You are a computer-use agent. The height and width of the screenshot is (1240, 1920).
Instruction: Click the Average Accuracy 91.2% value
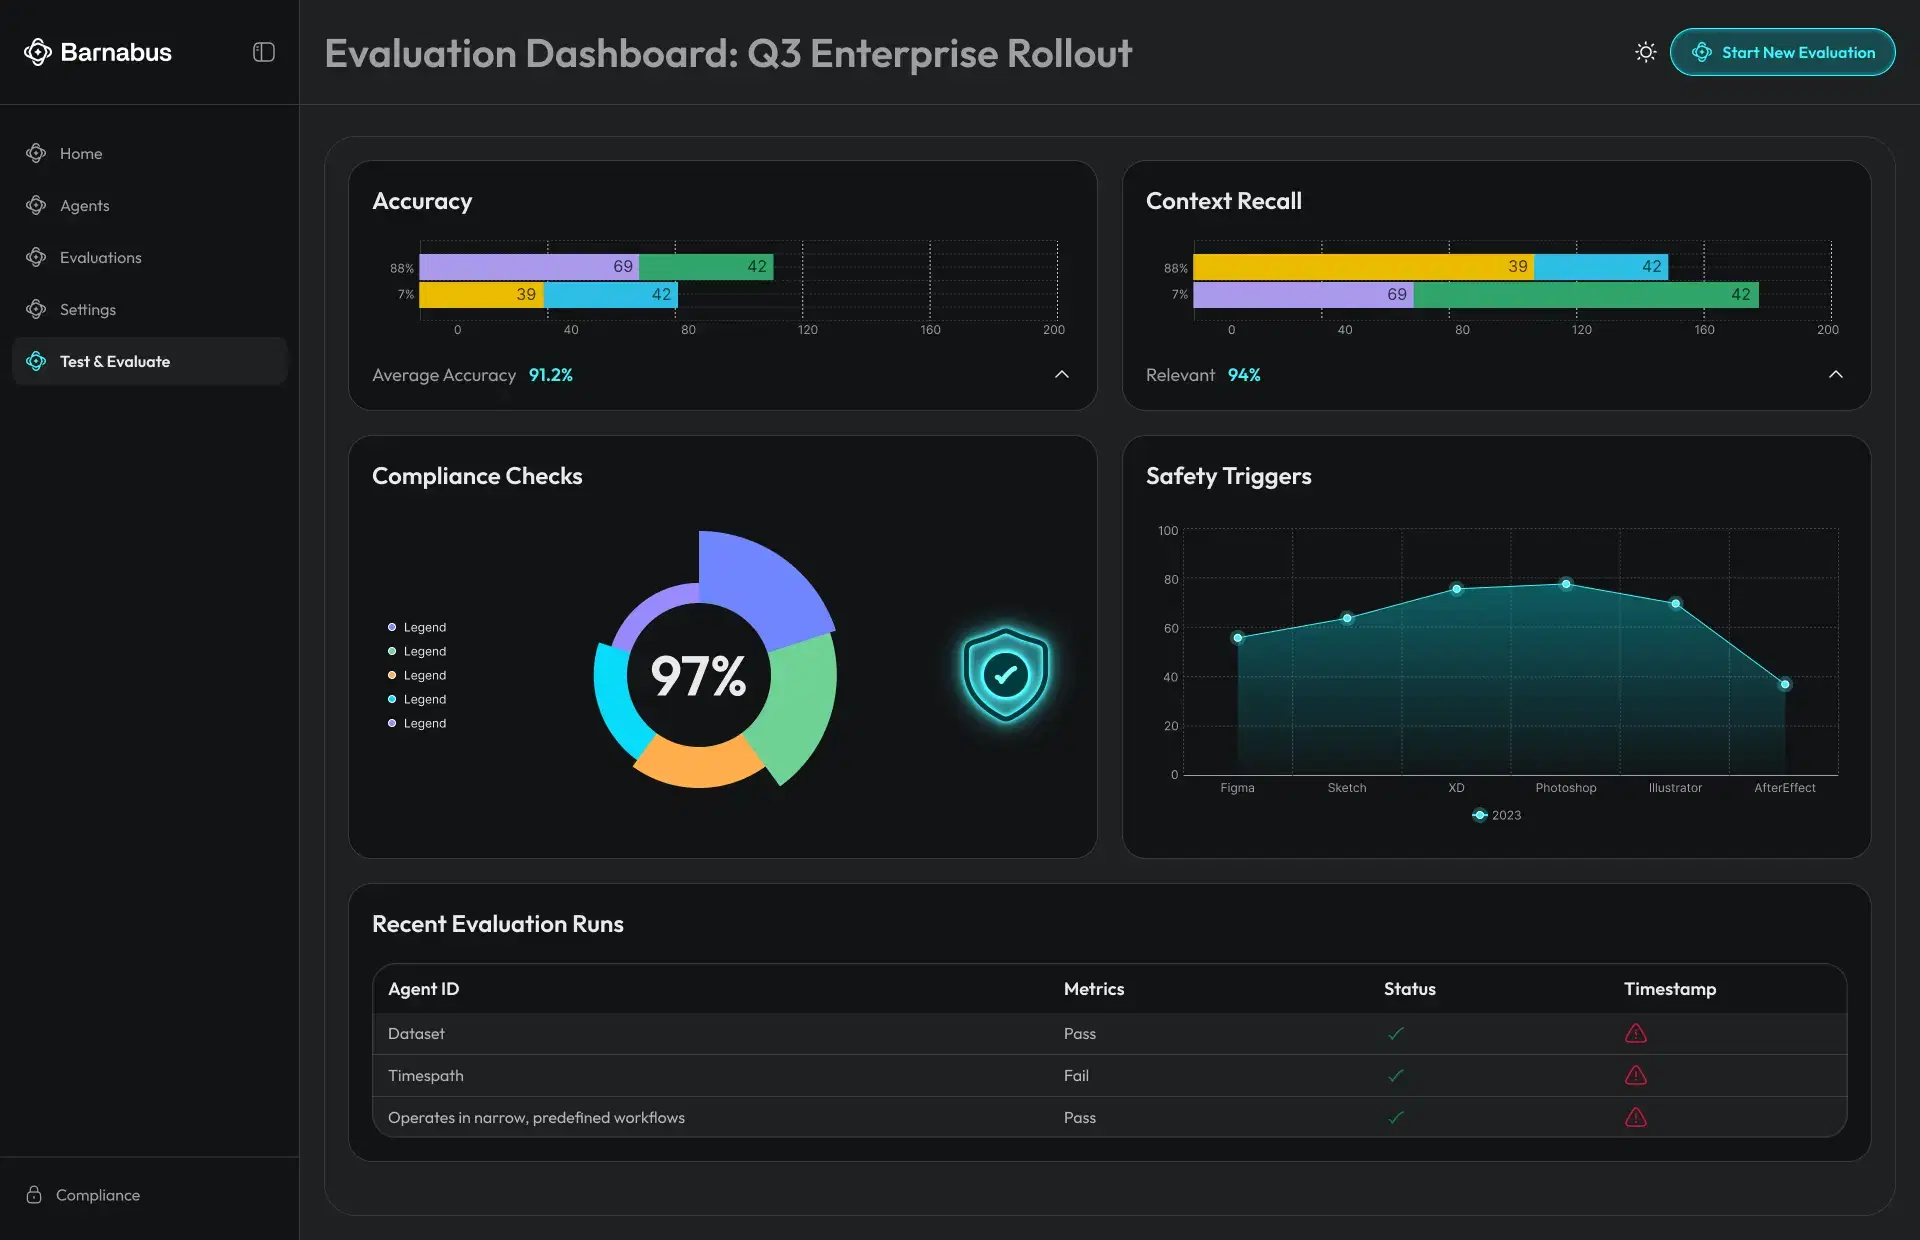[550, 375]
